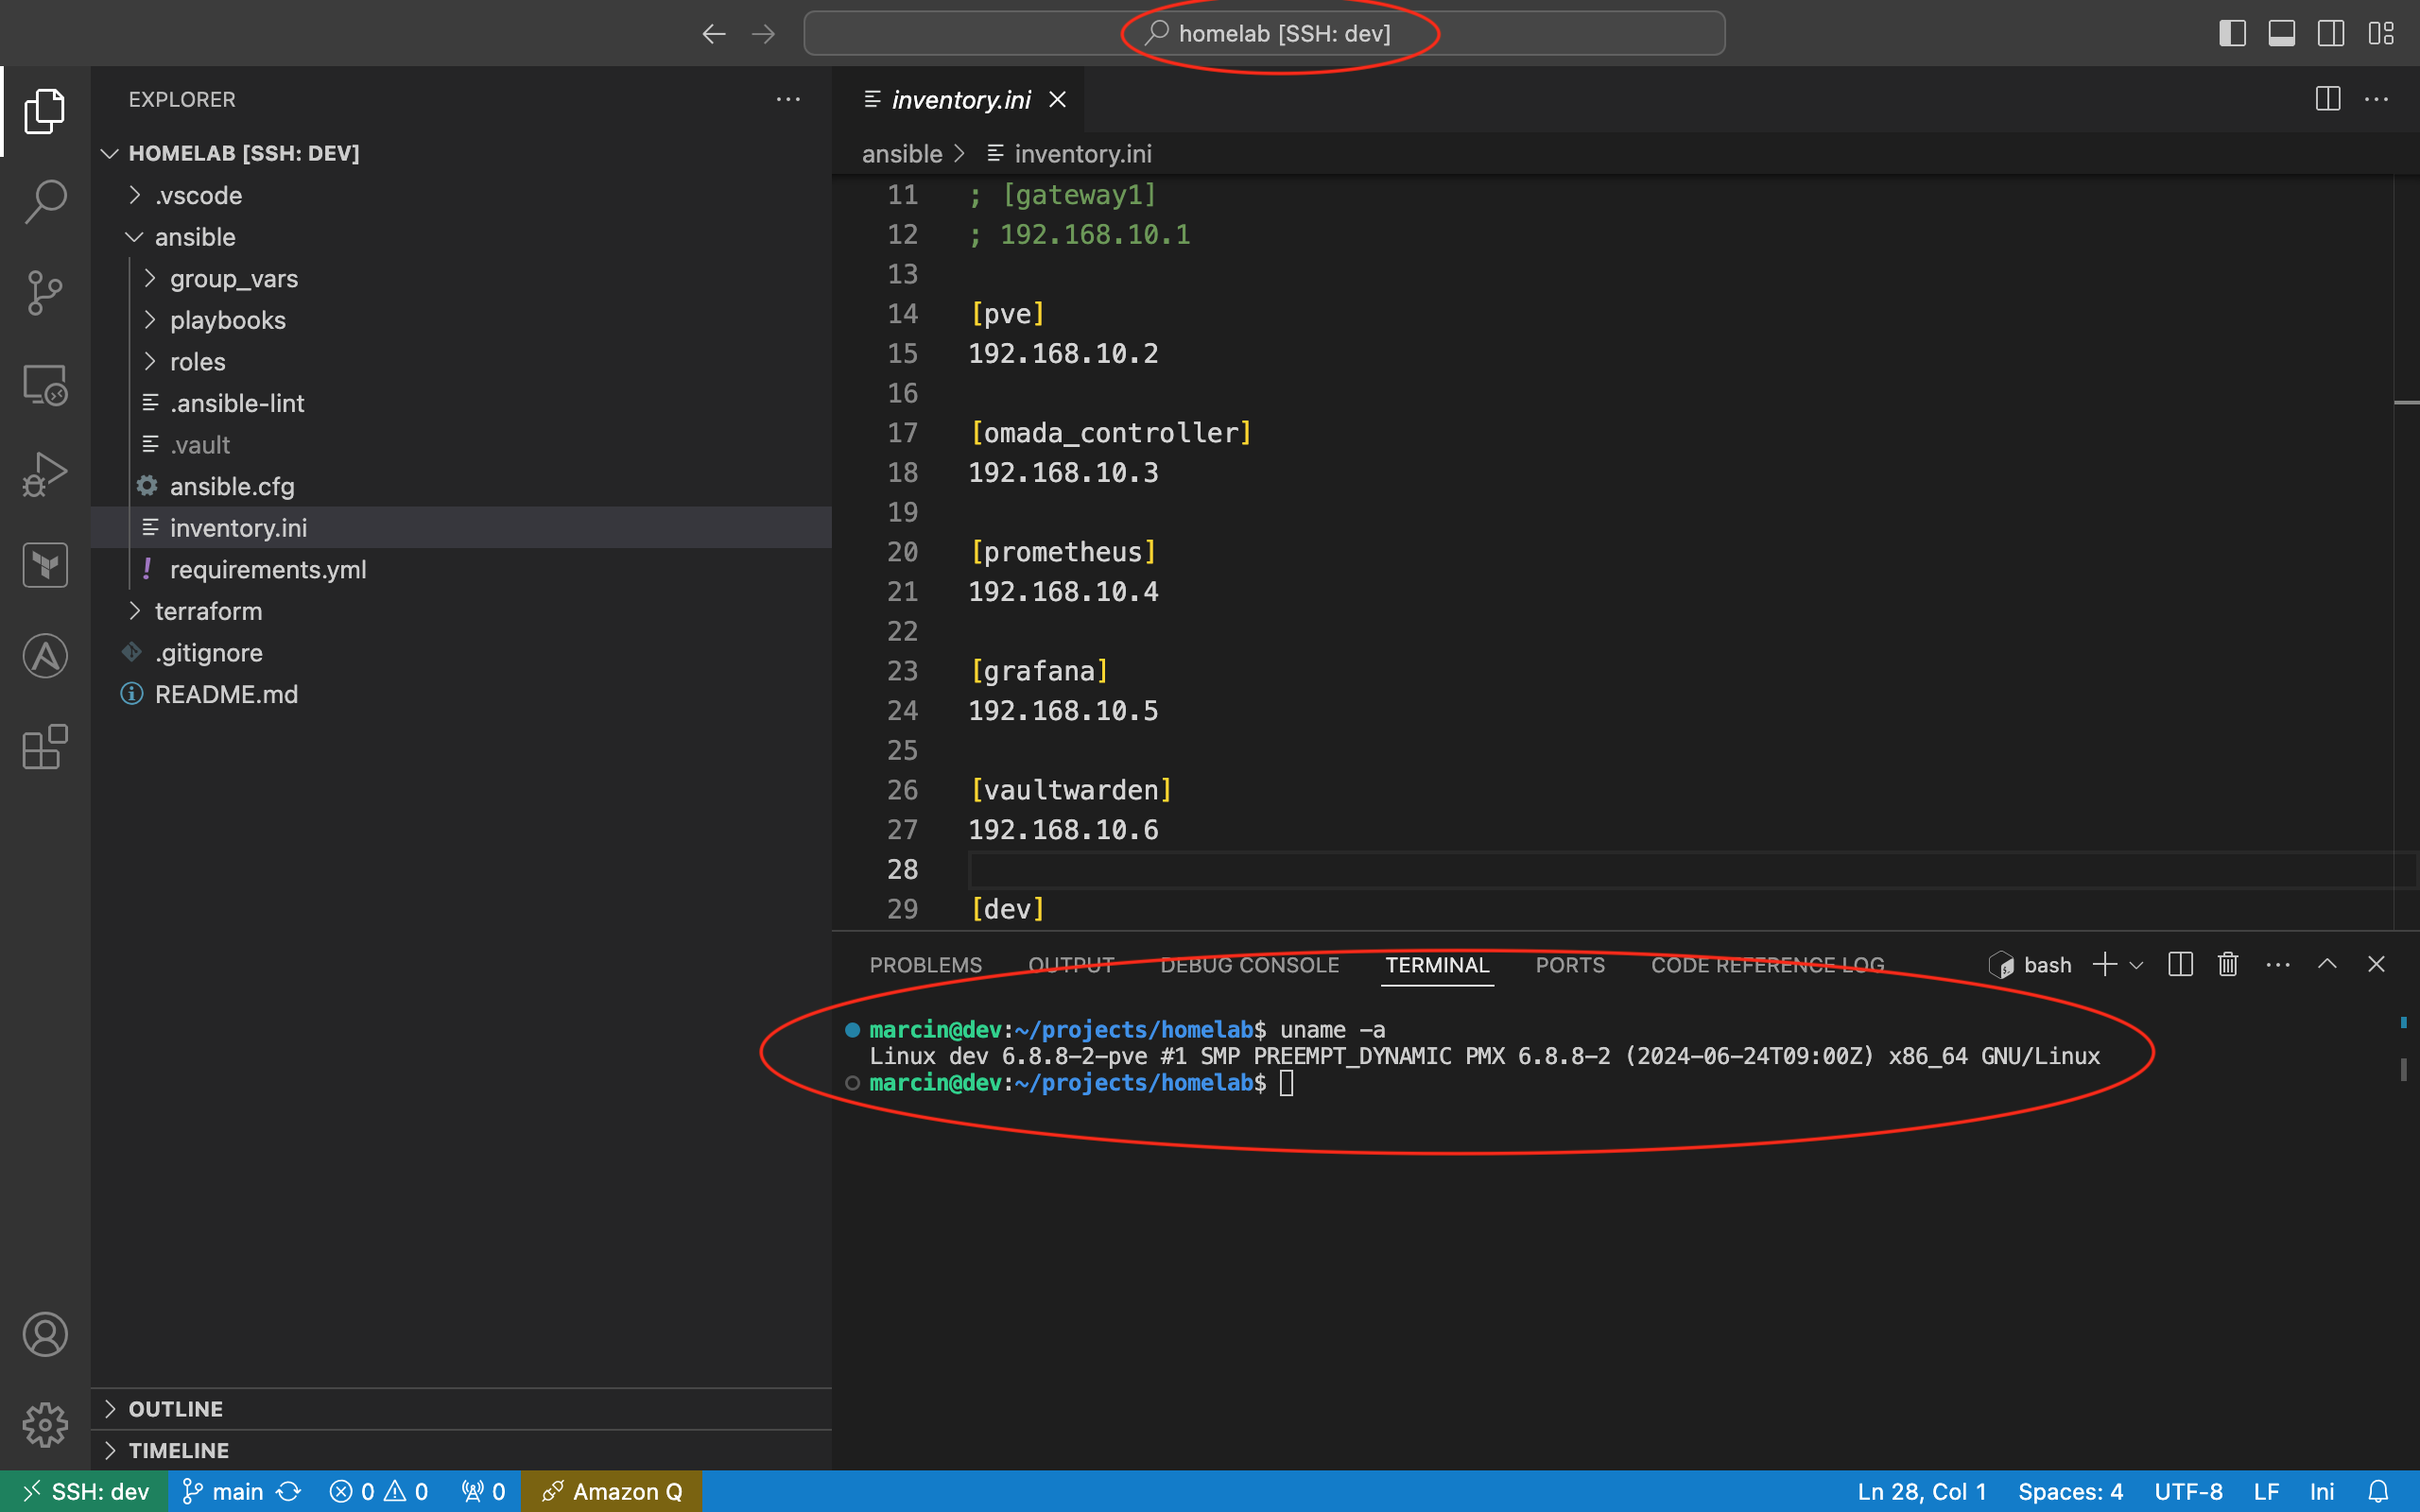Select the PROBLEMS tab in panel
The width and height of the screenshot is (2420, 1512).
925,965
